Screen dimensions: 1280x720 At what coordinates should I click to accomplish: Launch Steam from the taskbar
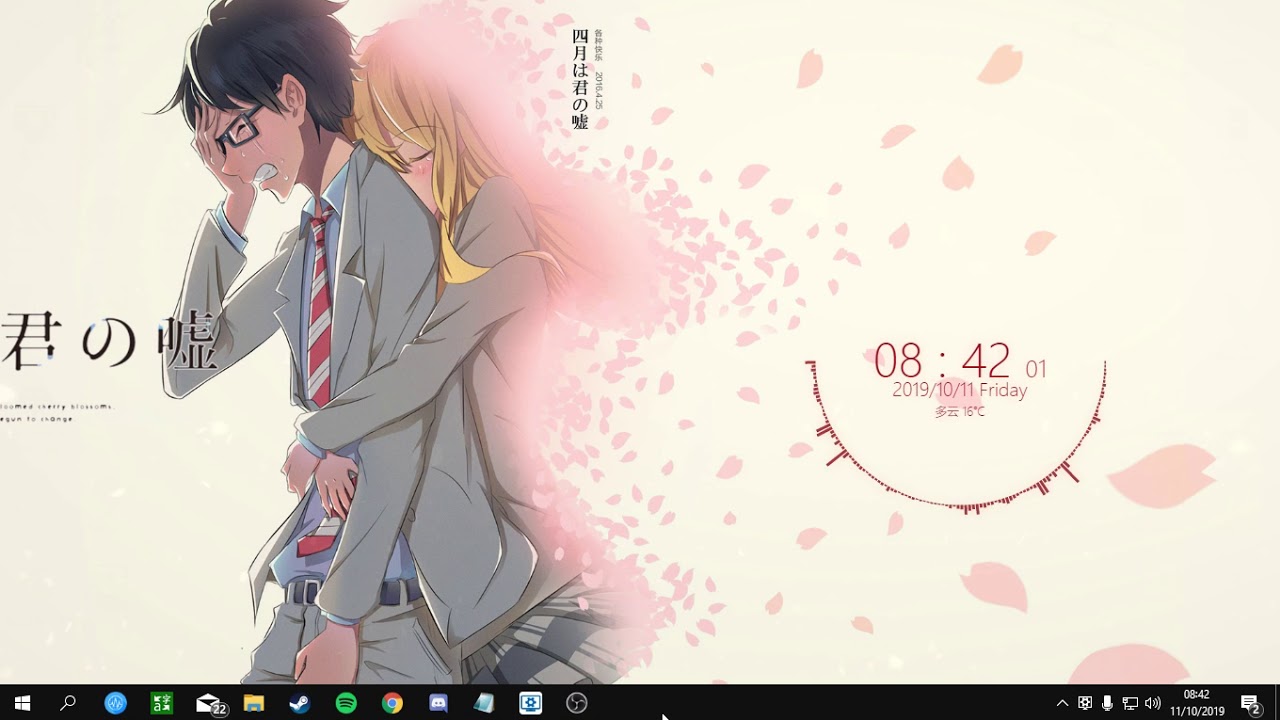[x=300, y=703]
